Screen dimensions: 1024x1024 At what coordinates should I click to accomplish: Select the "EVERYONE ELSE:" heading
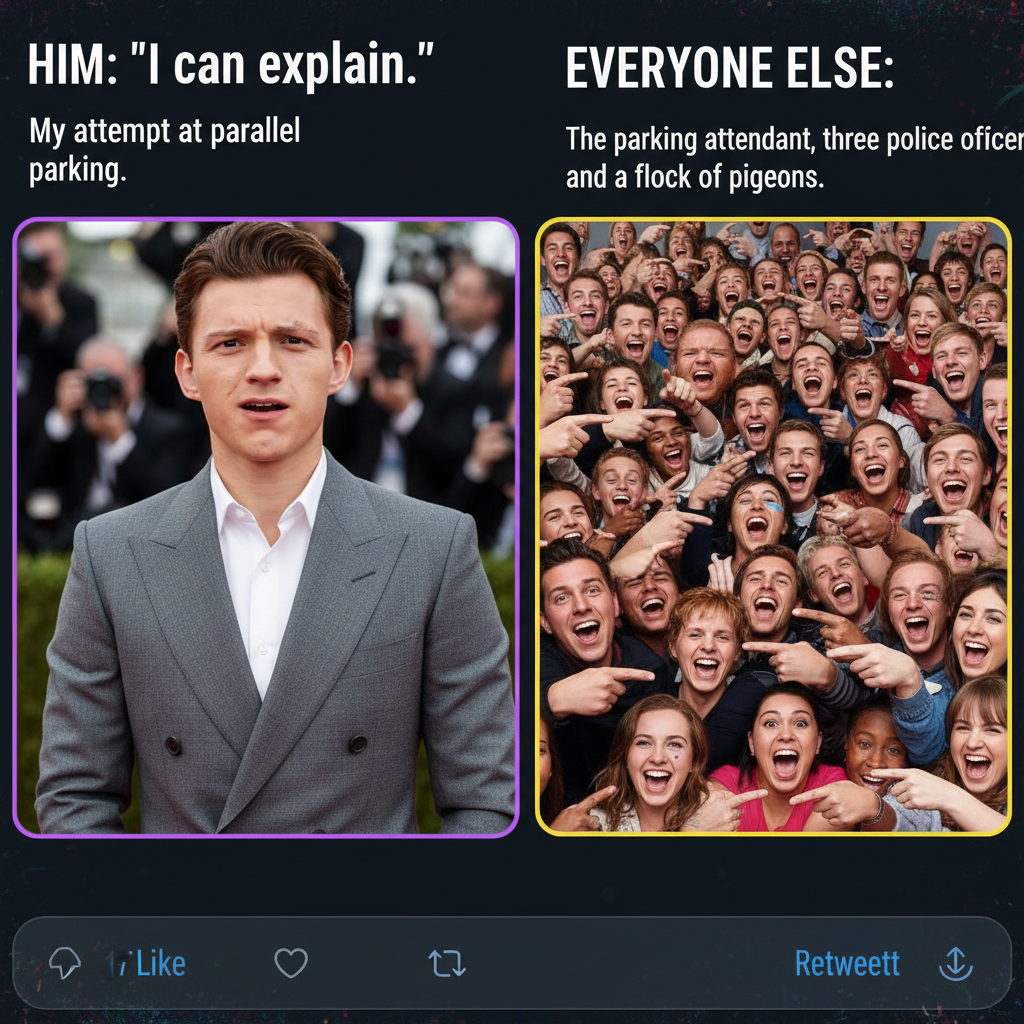[x=729, y=68]
